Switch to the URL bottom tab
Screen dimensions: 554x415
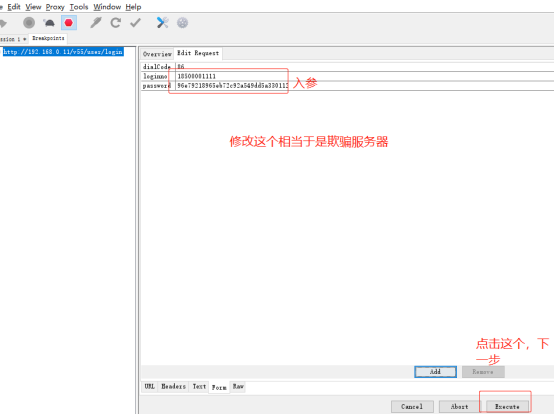(149, 386)
